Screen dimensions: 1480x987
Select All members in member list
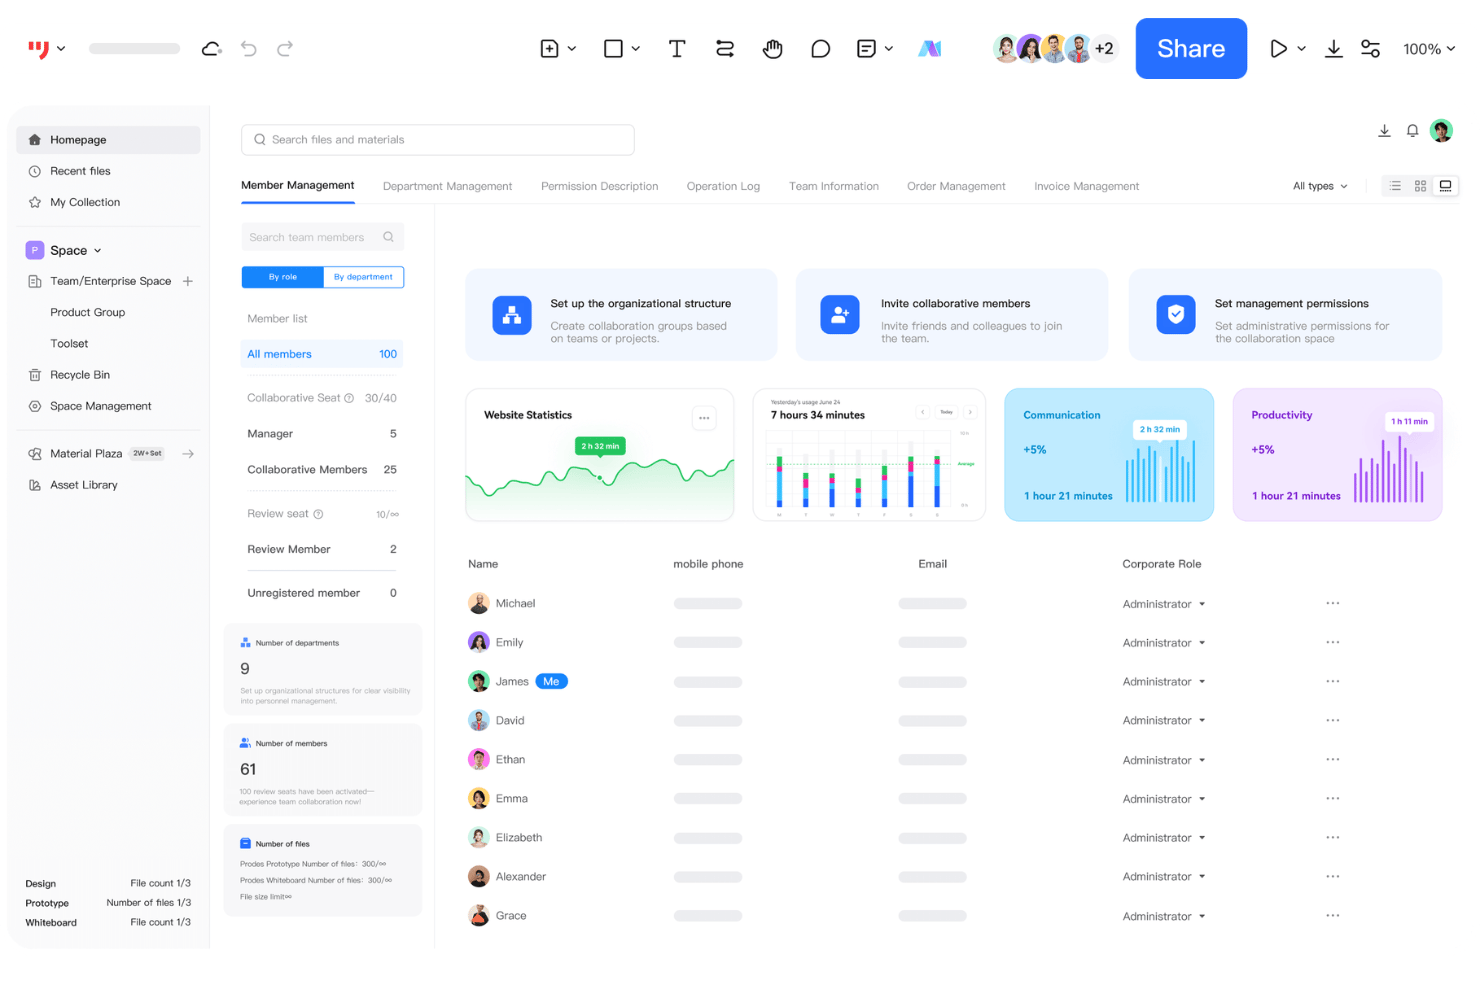[x=322, y=354]
